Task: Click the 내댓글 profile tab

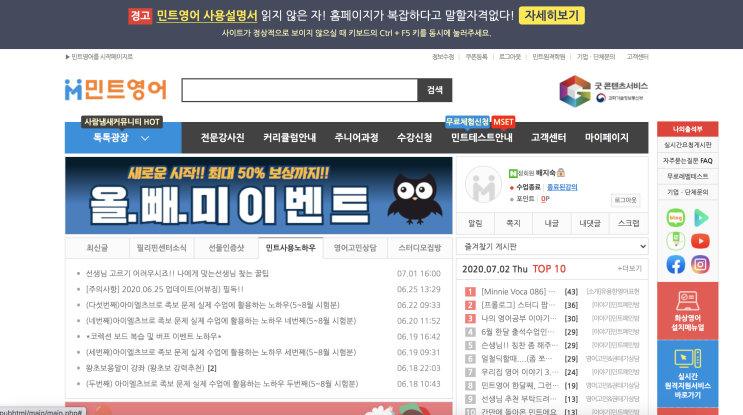Action: tap(590, 223)
